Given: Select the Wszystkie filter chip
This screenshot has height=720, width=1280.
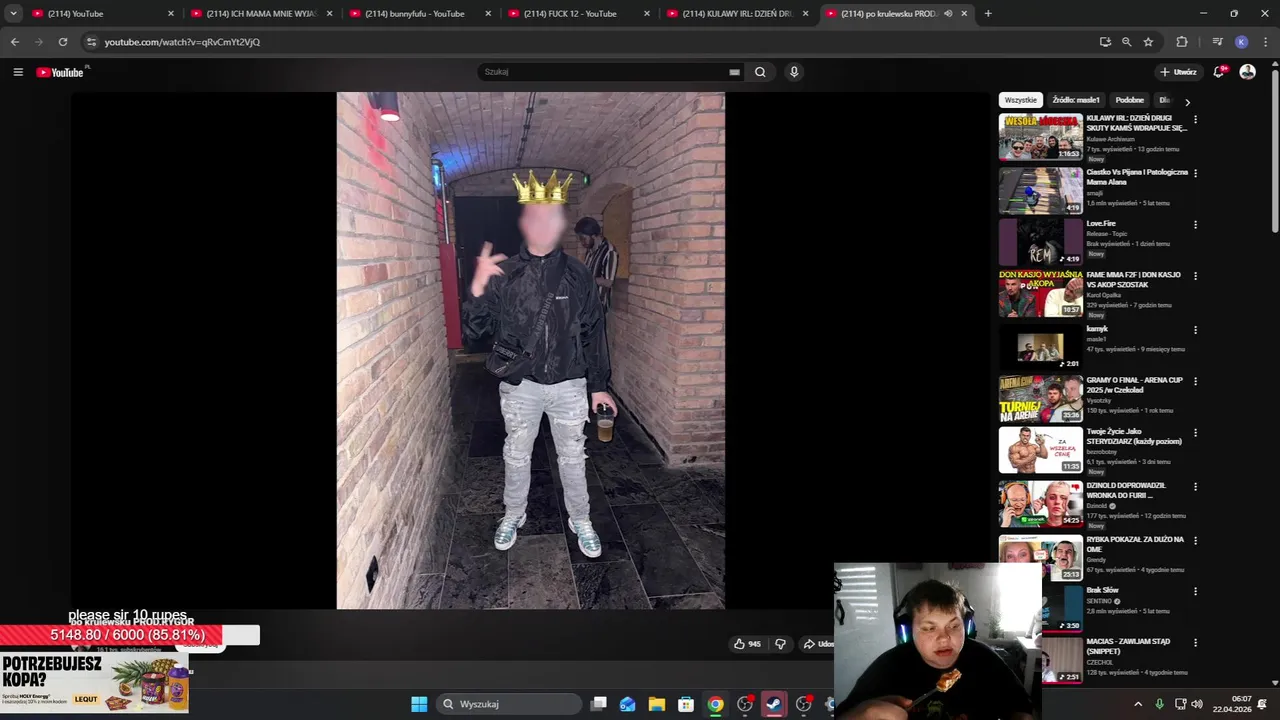Looking at the screenshot, I should pos(1021,100).
